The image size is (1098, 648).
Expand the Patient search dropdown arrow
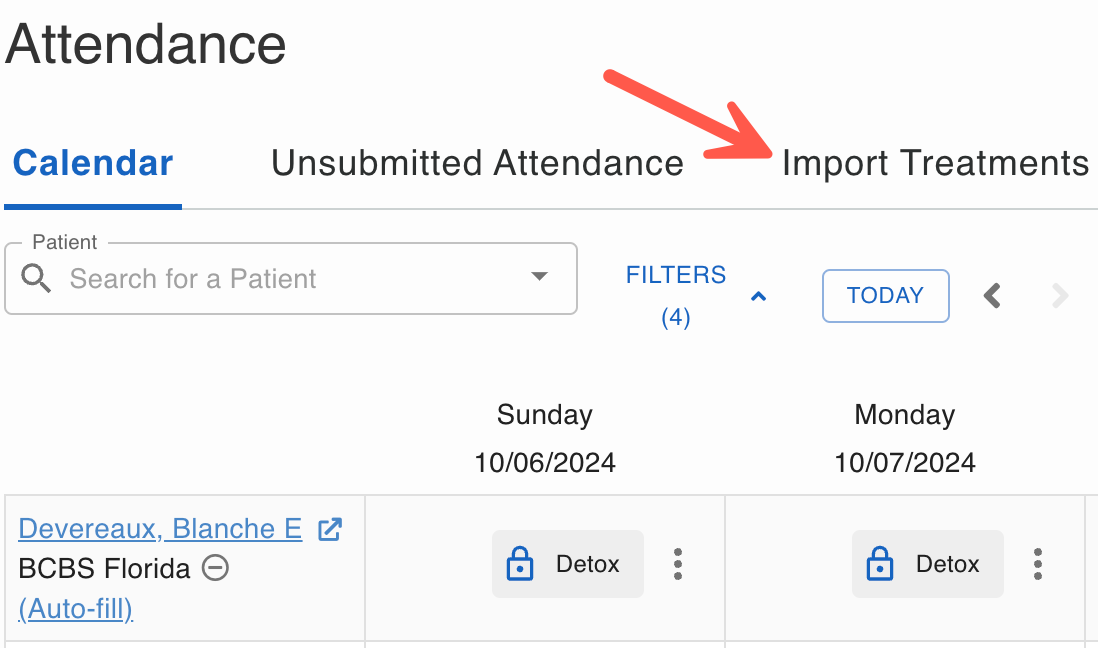(x=538, y=276)
